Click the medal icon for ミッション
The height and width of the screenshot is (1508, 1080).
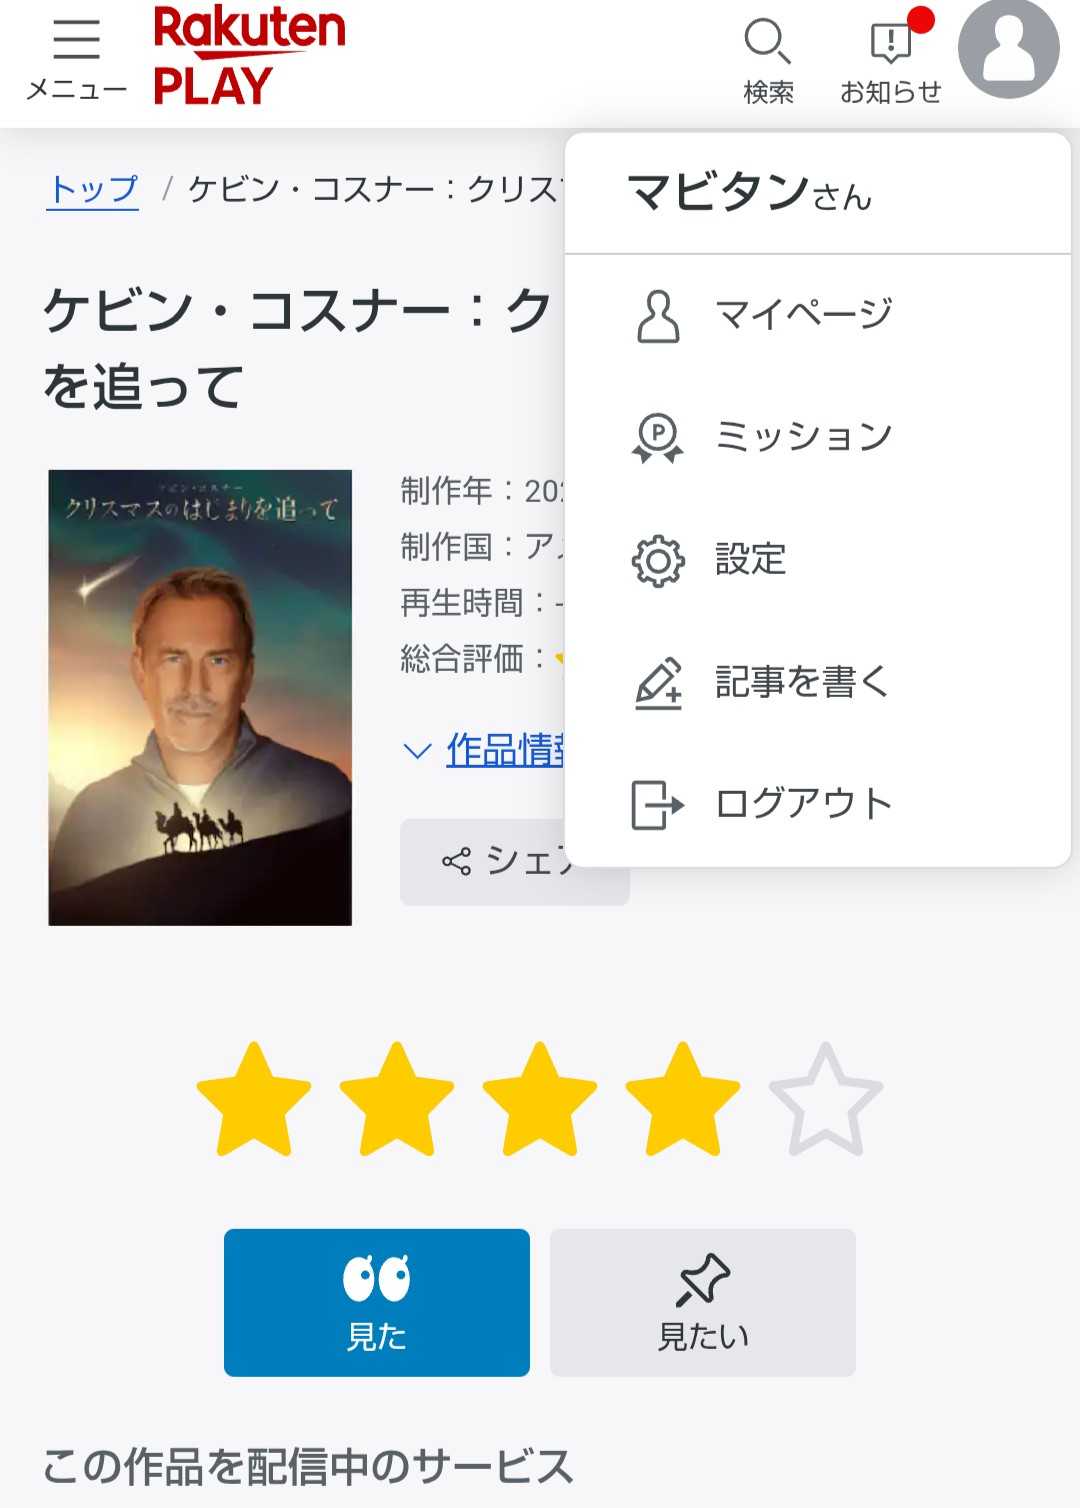point(658,437)
